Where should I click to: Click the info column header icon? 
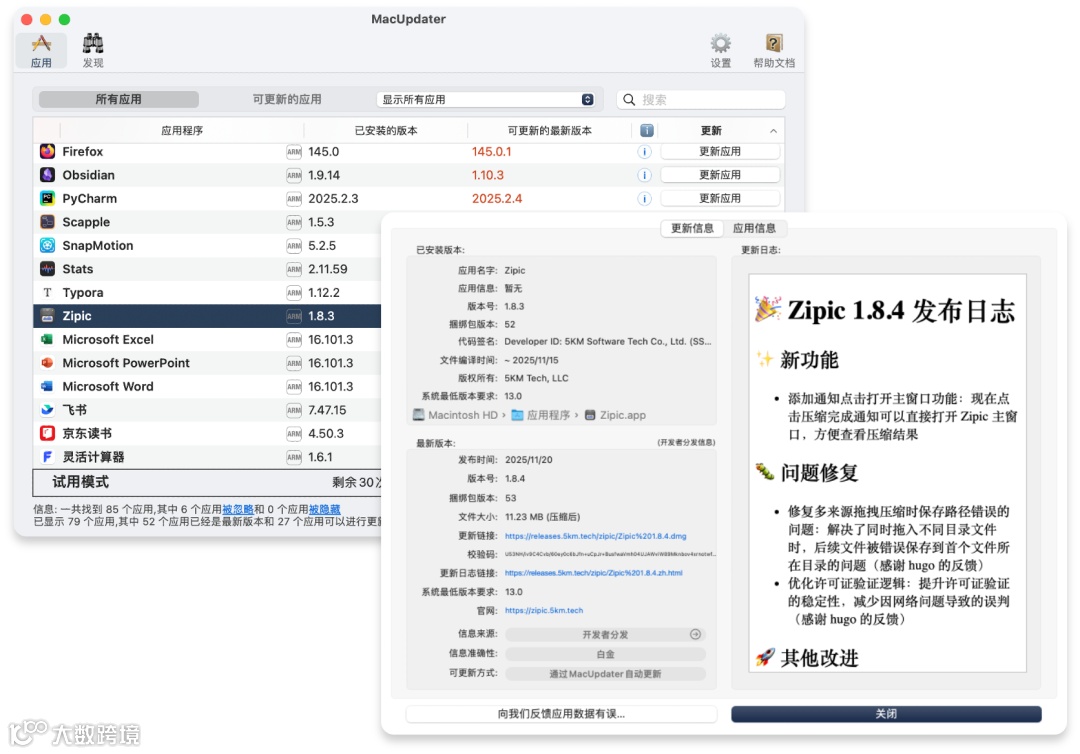pyautogui.click(x=646, y=130)
